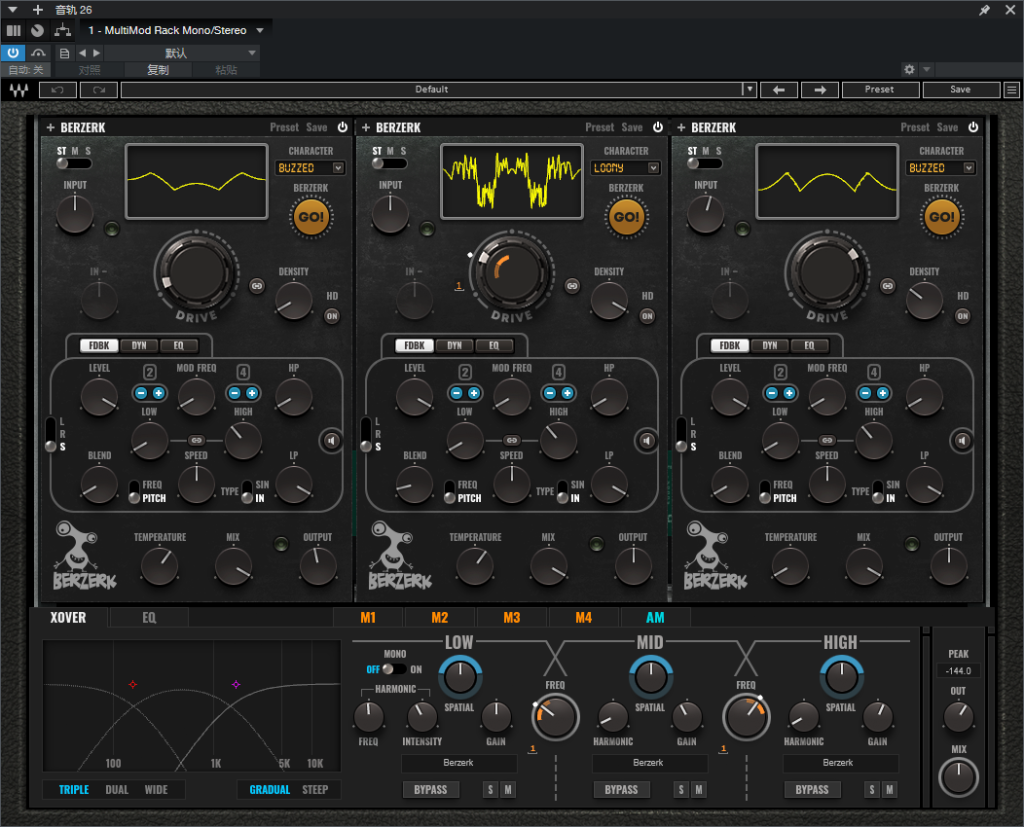1024x827 pixels.
Task: Click speaker monitor icon in second Berzerk
Action: coord(647,441)
